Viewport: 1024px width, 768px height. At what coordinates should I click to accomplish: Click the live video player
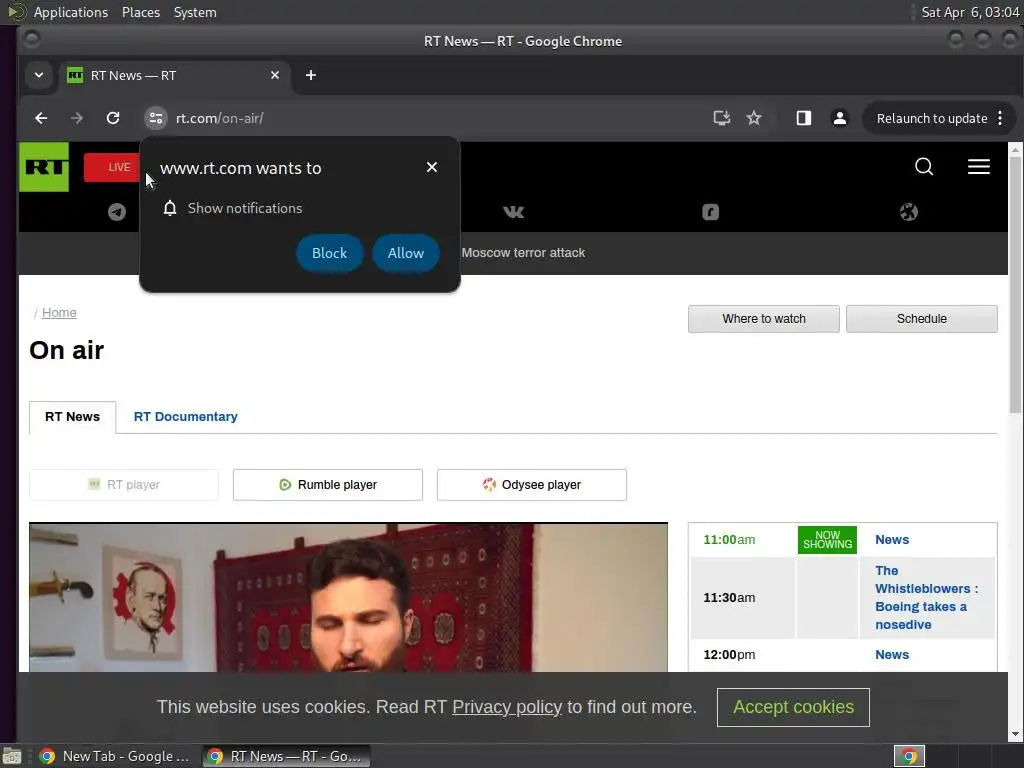click(348, 598)
